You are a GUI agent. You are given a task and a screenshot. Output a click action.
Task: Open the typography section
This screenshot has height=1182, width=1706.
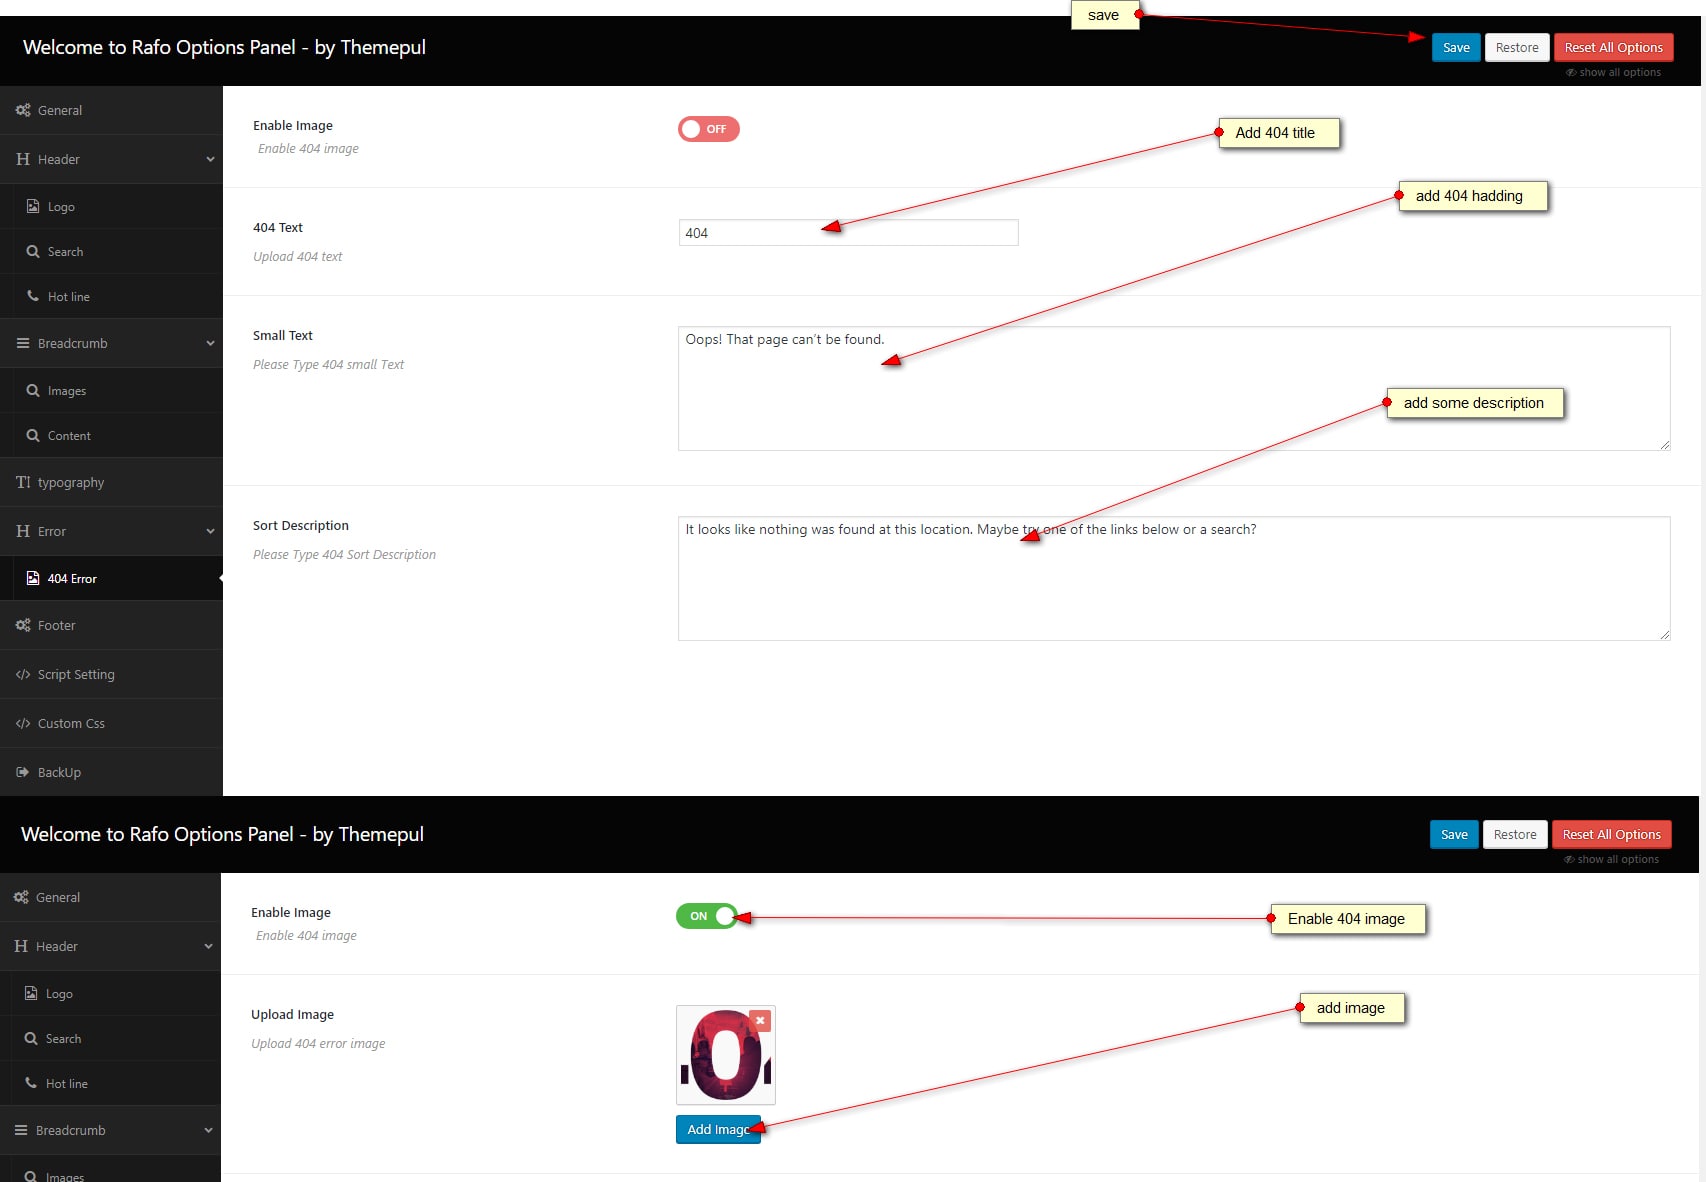111,482
